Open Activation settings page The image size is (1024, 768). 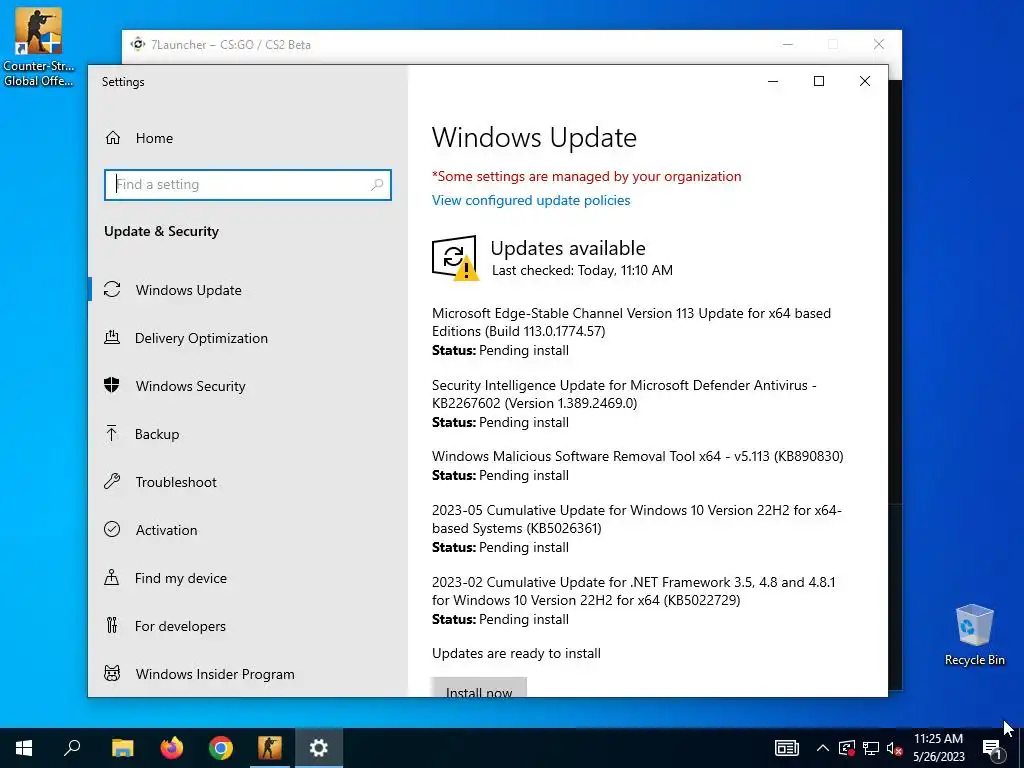click(248, 530)
